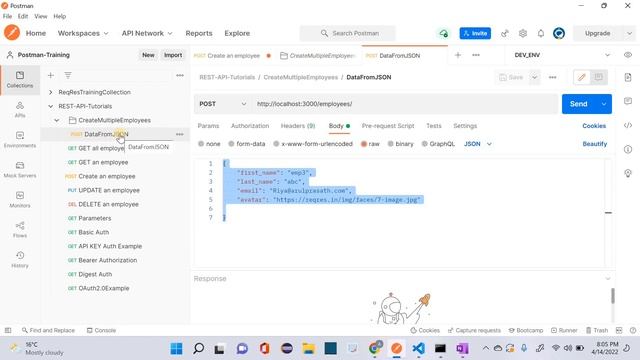Open the Cookies link beside request tabs
This screenshot has width=640, height=360.
(x=594, y=126)
